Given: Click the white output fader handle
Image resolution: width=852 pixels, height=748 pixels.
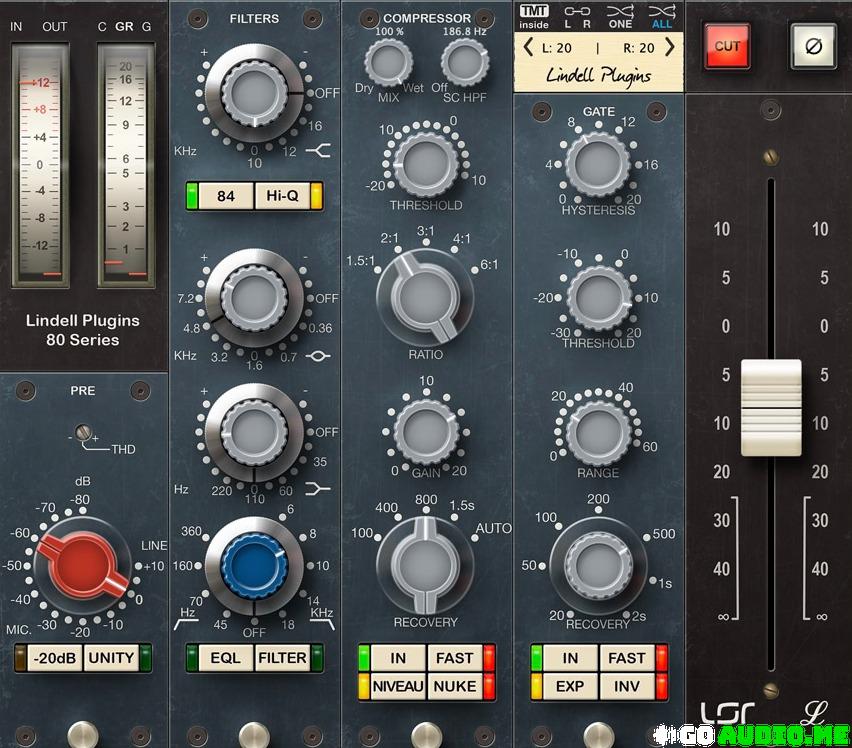Looking at the screenshot, I should (770, 407).
